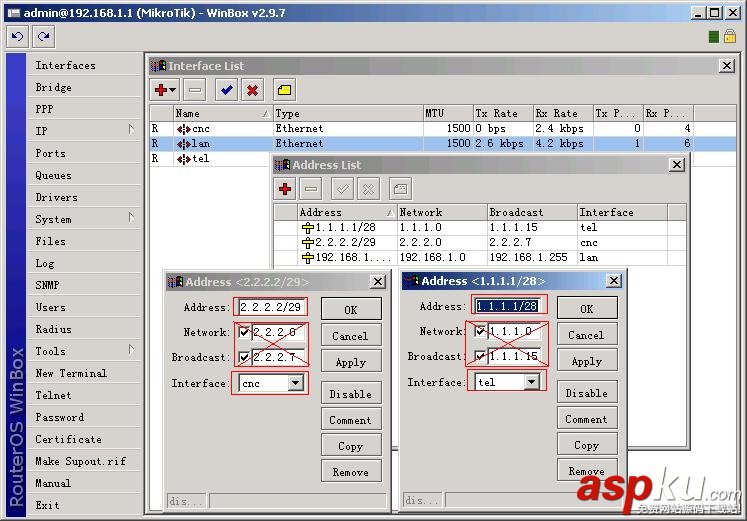
Task: Click OK in the 1.1.1.1/28 dialog
Action: coord(587,309)
